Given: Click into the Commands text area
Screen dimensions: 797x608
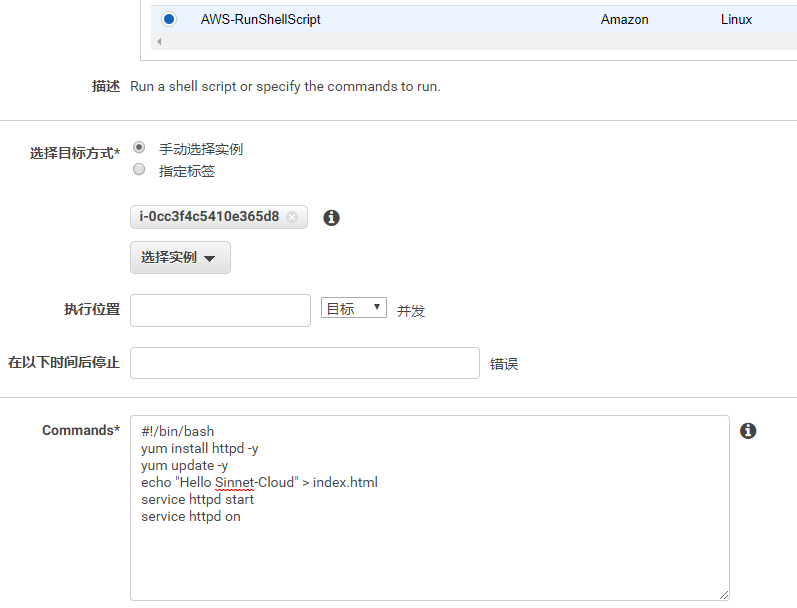Looking at the screenshot, I should coord(430,508).
